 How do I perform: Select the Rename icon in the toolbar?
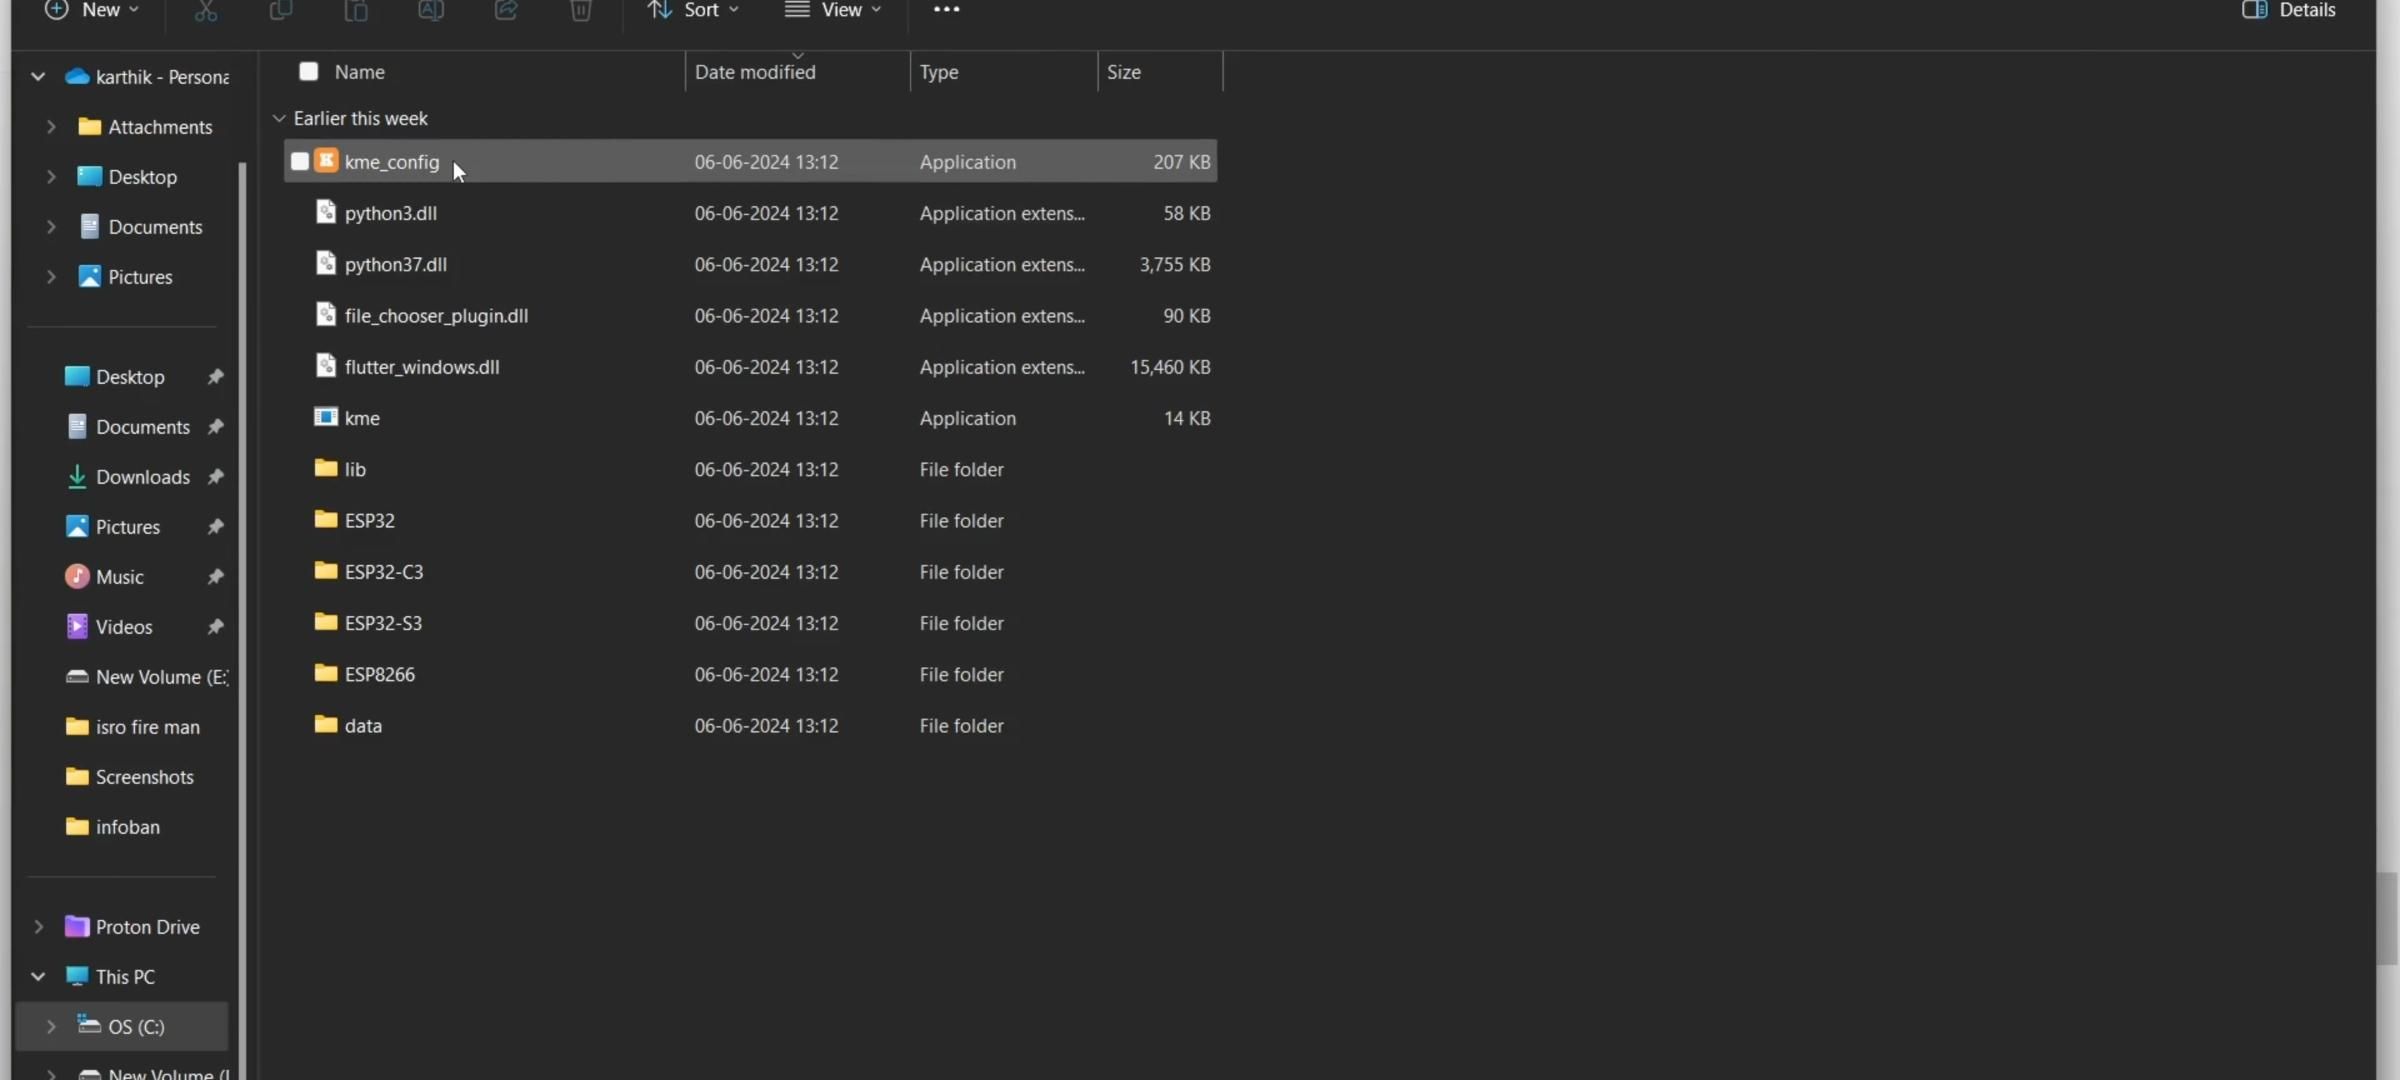pyautogui.click(x=431, y=10)
